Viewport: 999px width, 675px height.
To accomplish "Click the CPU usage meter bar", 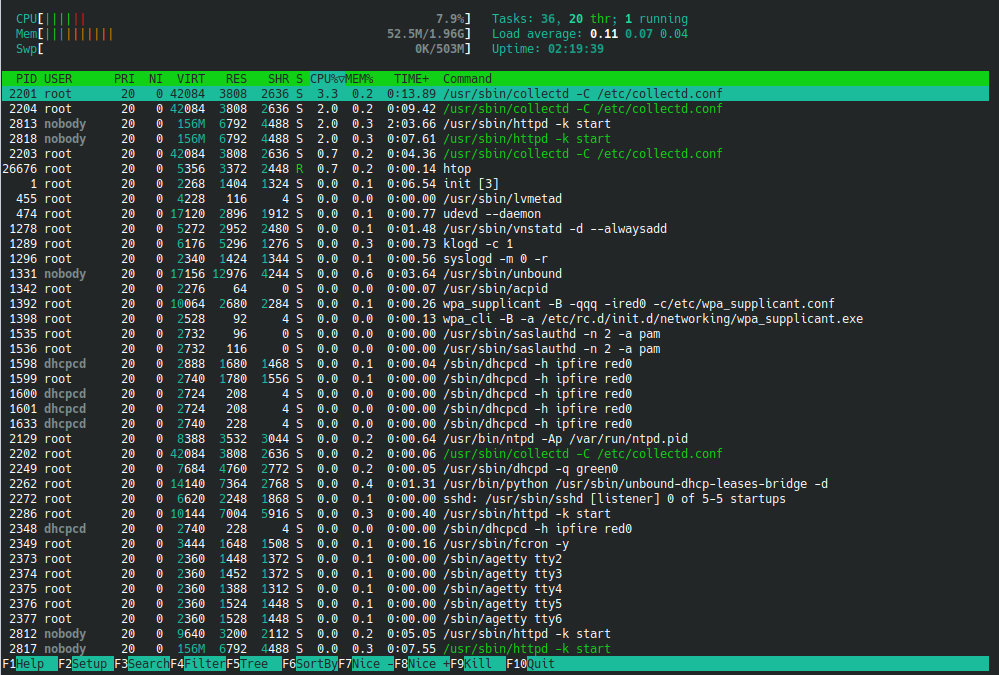I will coord(243,18).
